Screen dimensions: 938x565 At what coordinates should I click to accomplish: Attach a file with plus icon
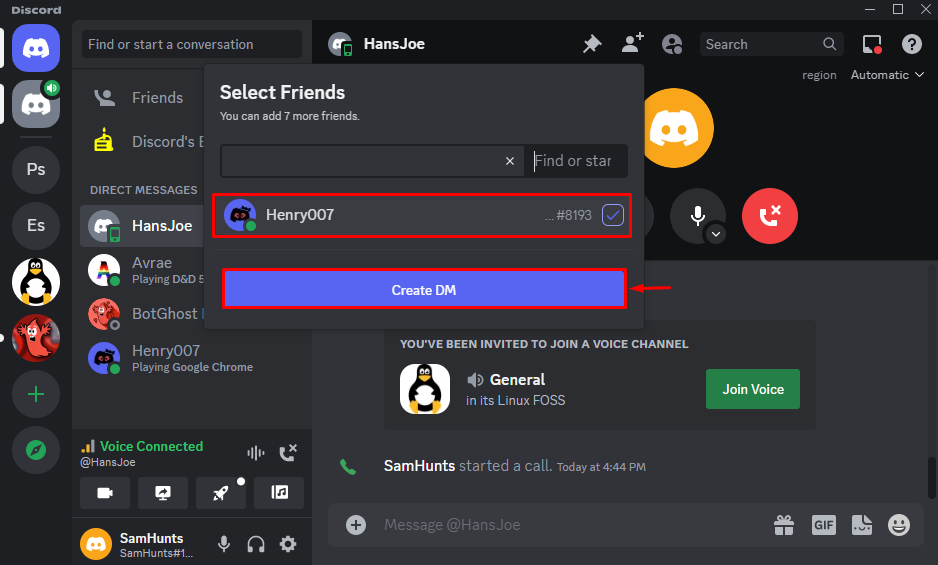click(x=355, y=525)
